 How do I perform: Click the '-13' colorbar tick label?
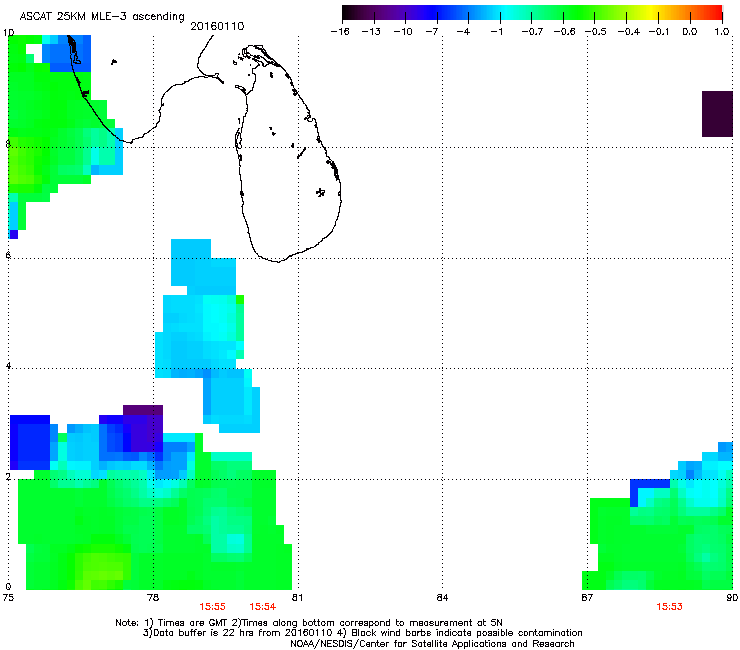coord(371,32)
